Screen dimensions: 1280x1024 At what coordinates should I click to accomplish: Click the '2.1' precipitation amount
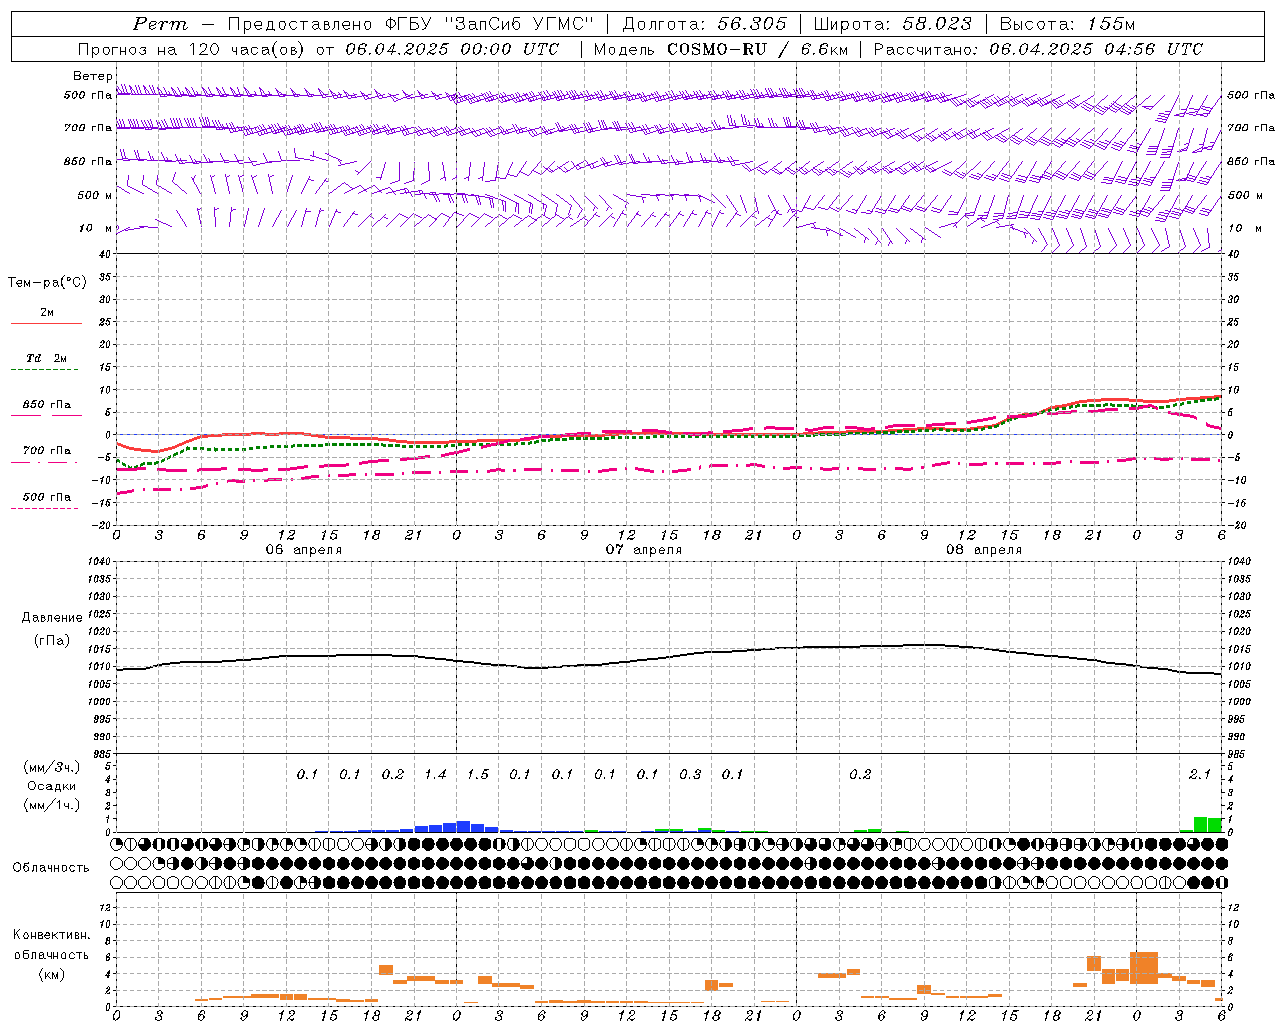pyautogui.click(x=1199, y=774)
